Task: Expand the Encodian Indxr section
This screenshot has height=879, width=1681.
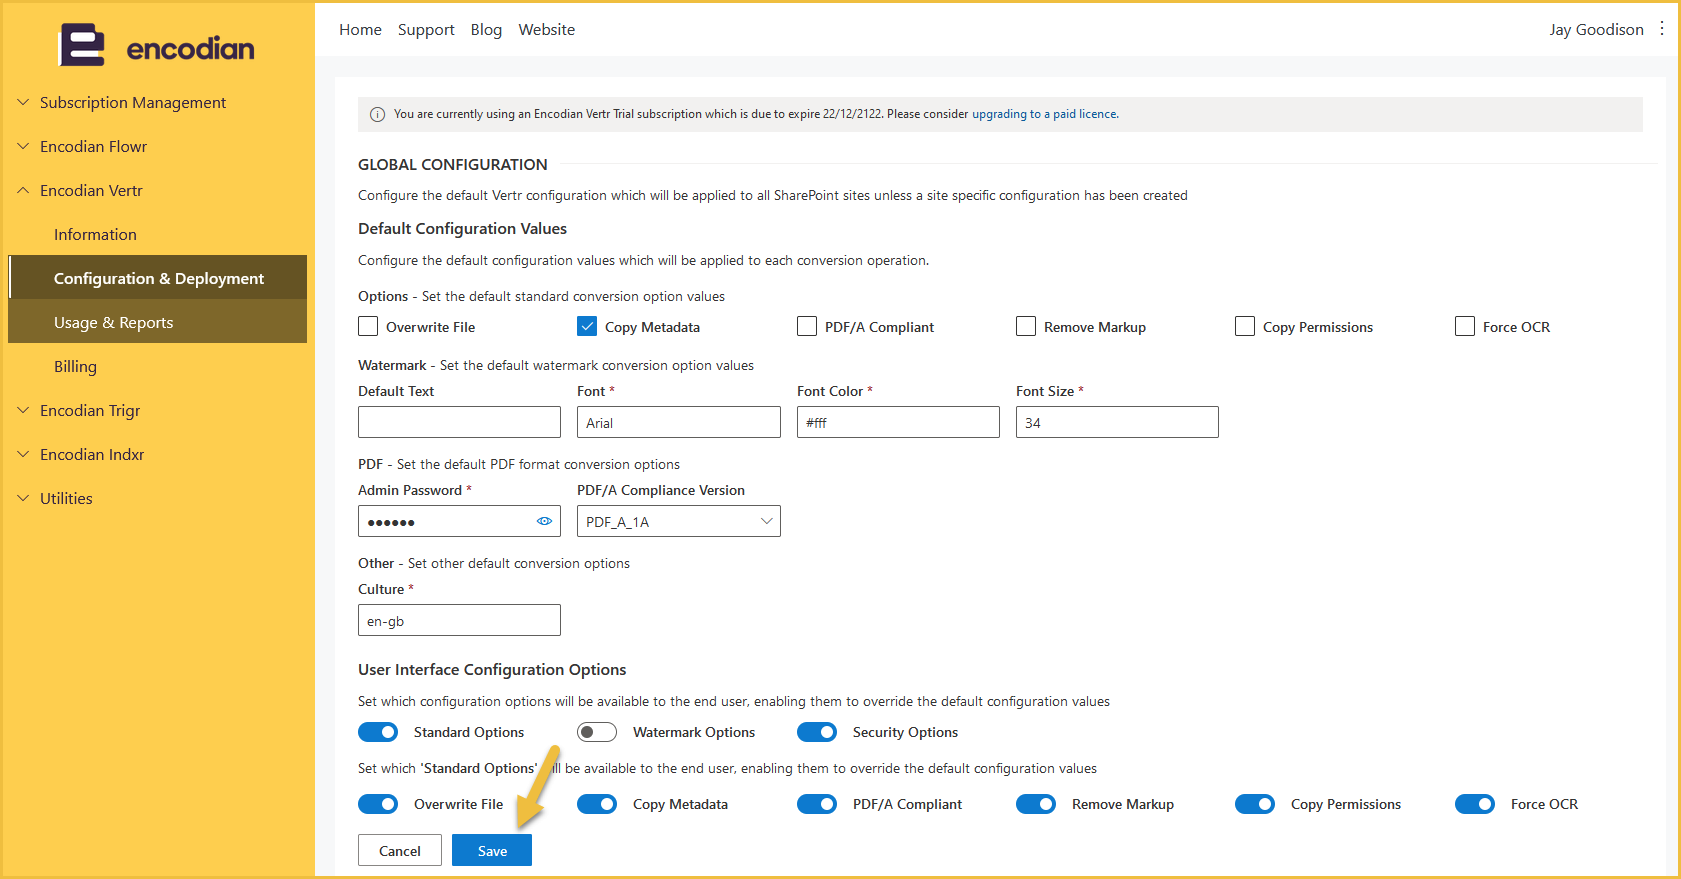Action: (158, 454)
